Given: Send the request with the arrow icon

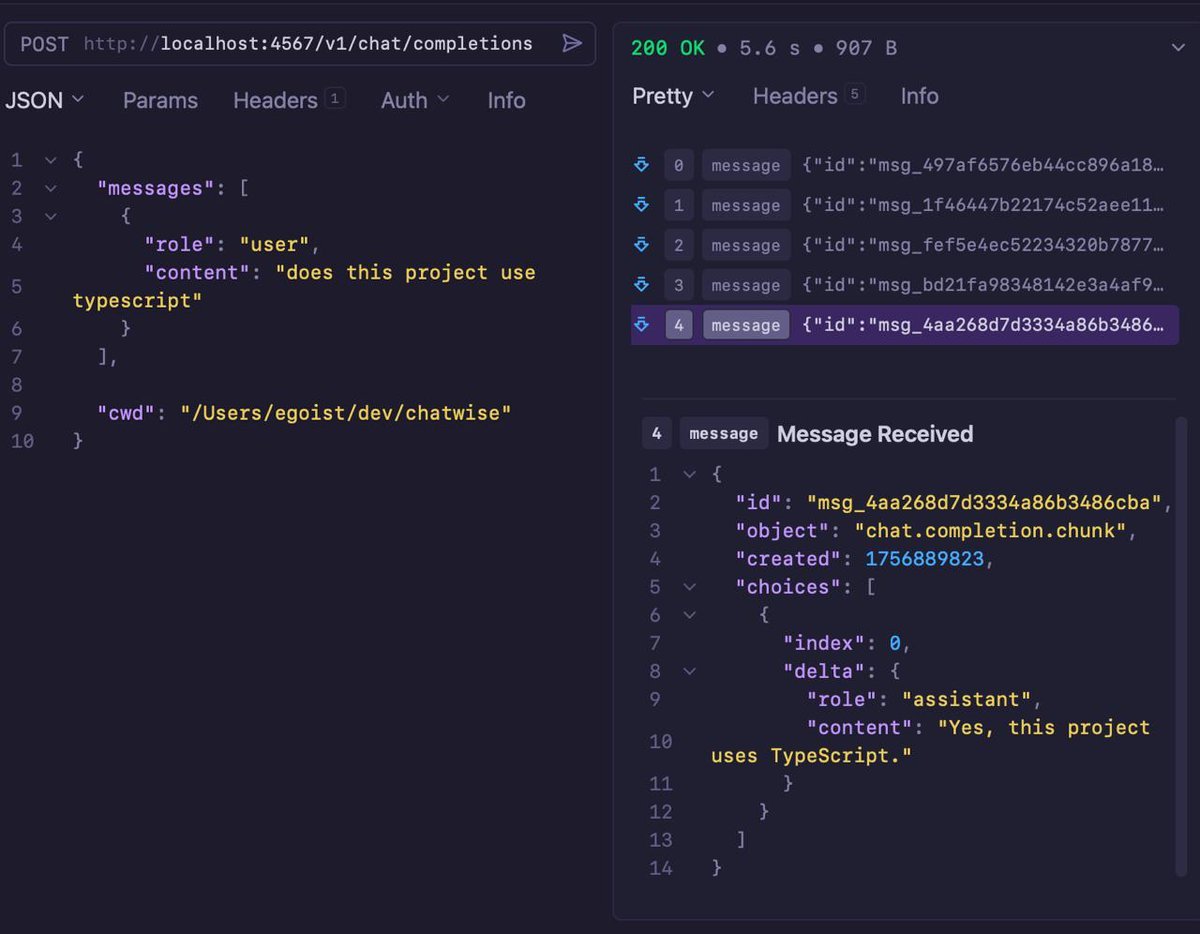Looking at the screenshot, I should (x=571, y=43).
